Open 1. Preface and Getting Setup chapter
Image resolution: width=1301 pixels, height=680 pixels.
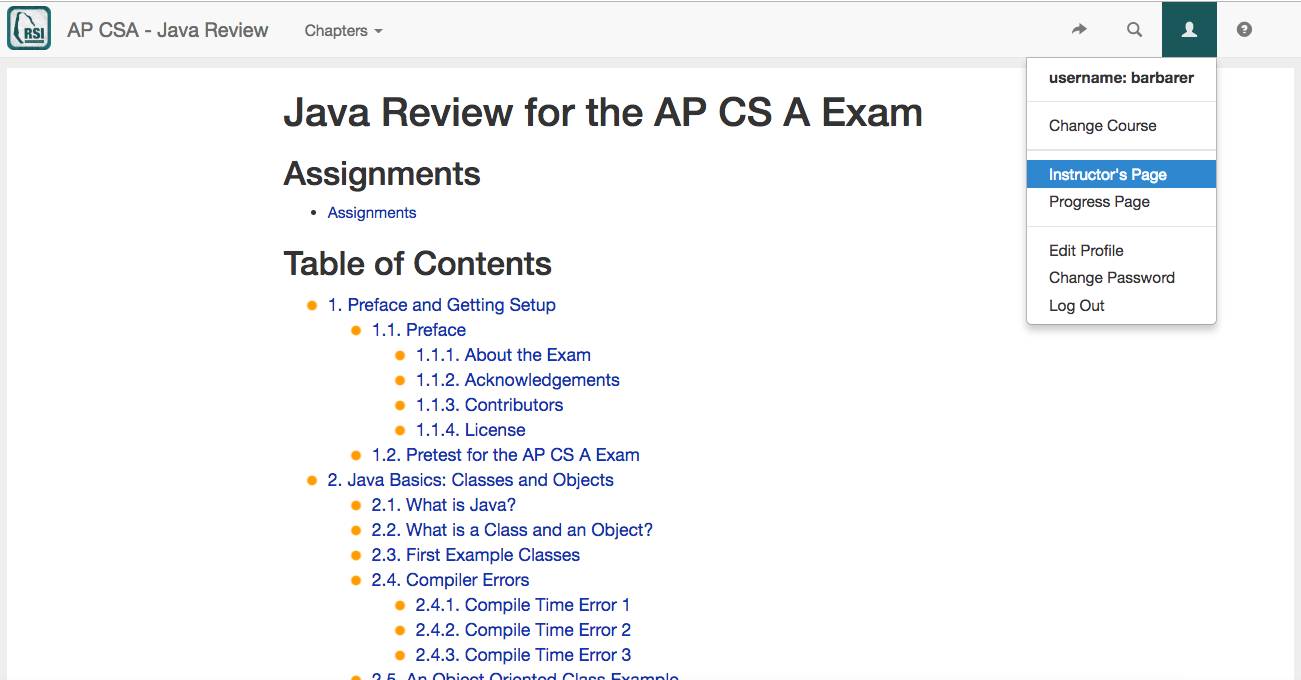tap(442, 305)
